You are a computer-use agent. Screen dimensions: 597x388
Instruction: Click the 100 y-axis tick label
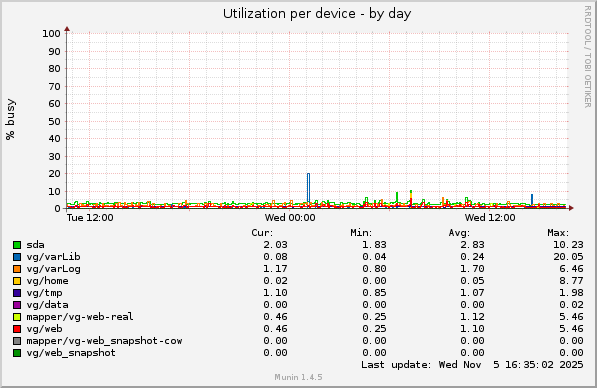51,34
